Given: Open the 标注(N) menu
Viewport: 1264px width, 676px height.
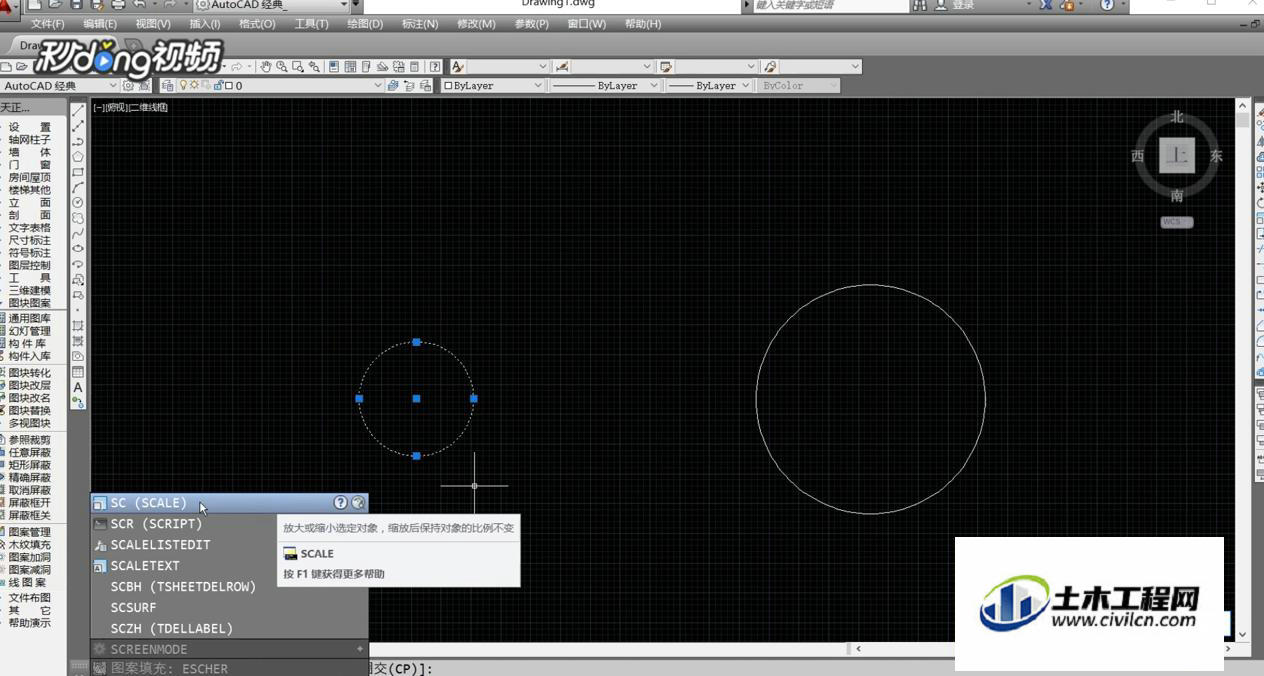Looking at the screenshot, I should [420, 24].
